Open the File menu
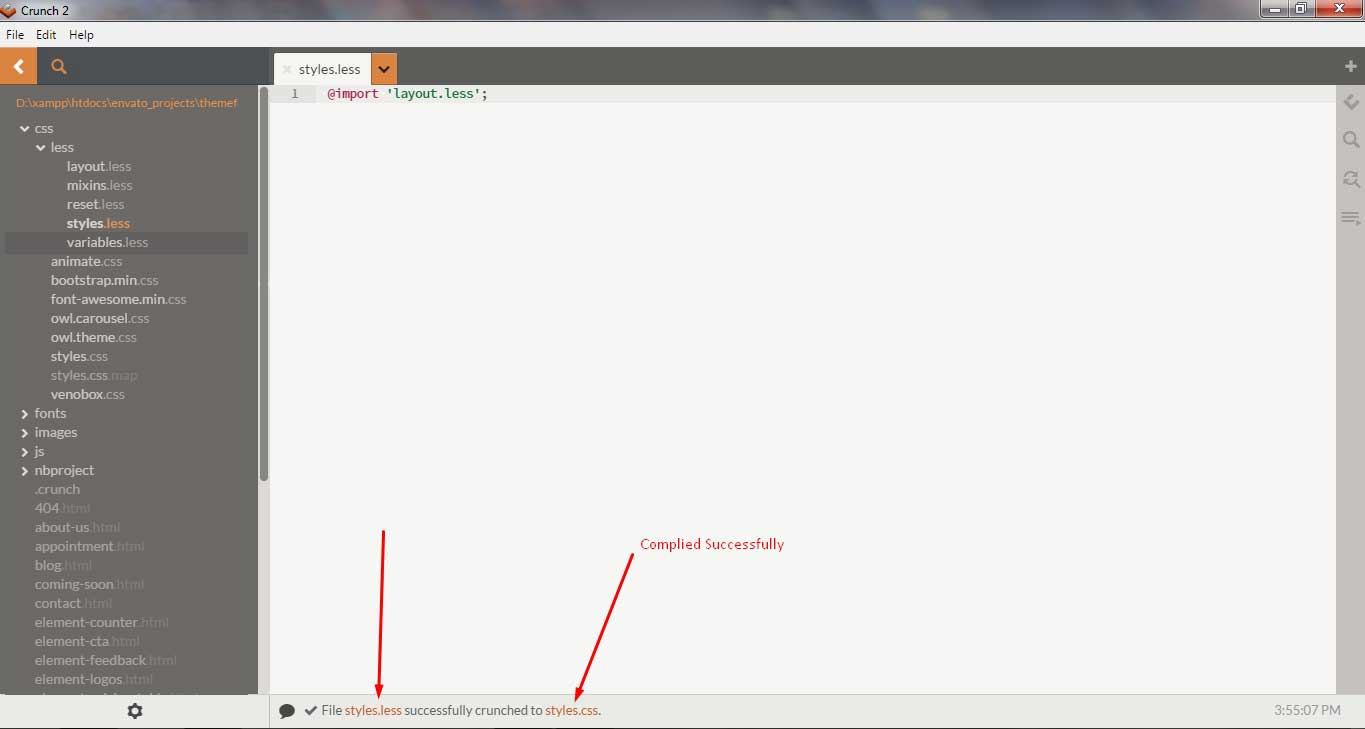Viewport: 1365px width, 729px height. pos(15,34)
